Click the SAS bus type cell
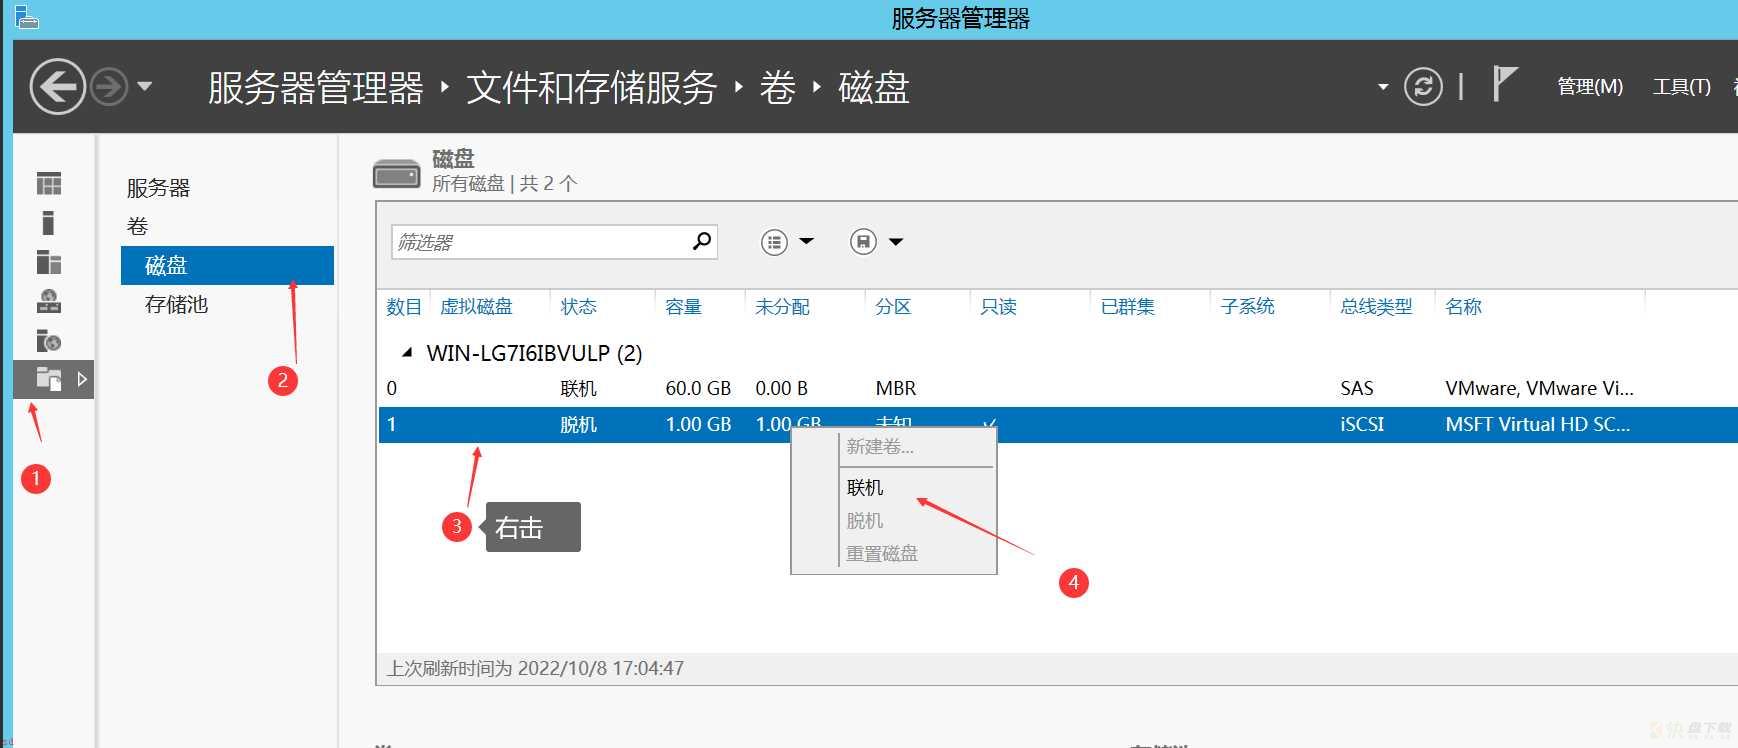The height and width of the screenshot is (748, 1738). [1357, 388]
